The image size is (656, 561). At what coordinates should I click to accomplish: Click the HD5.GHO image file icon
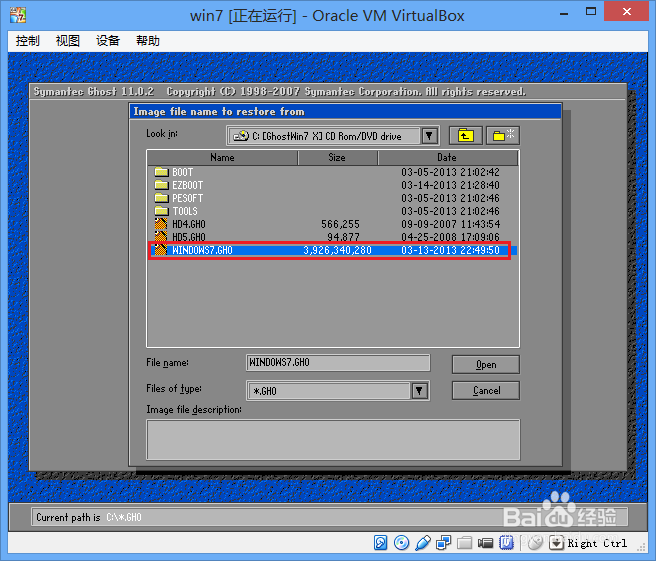161,237
